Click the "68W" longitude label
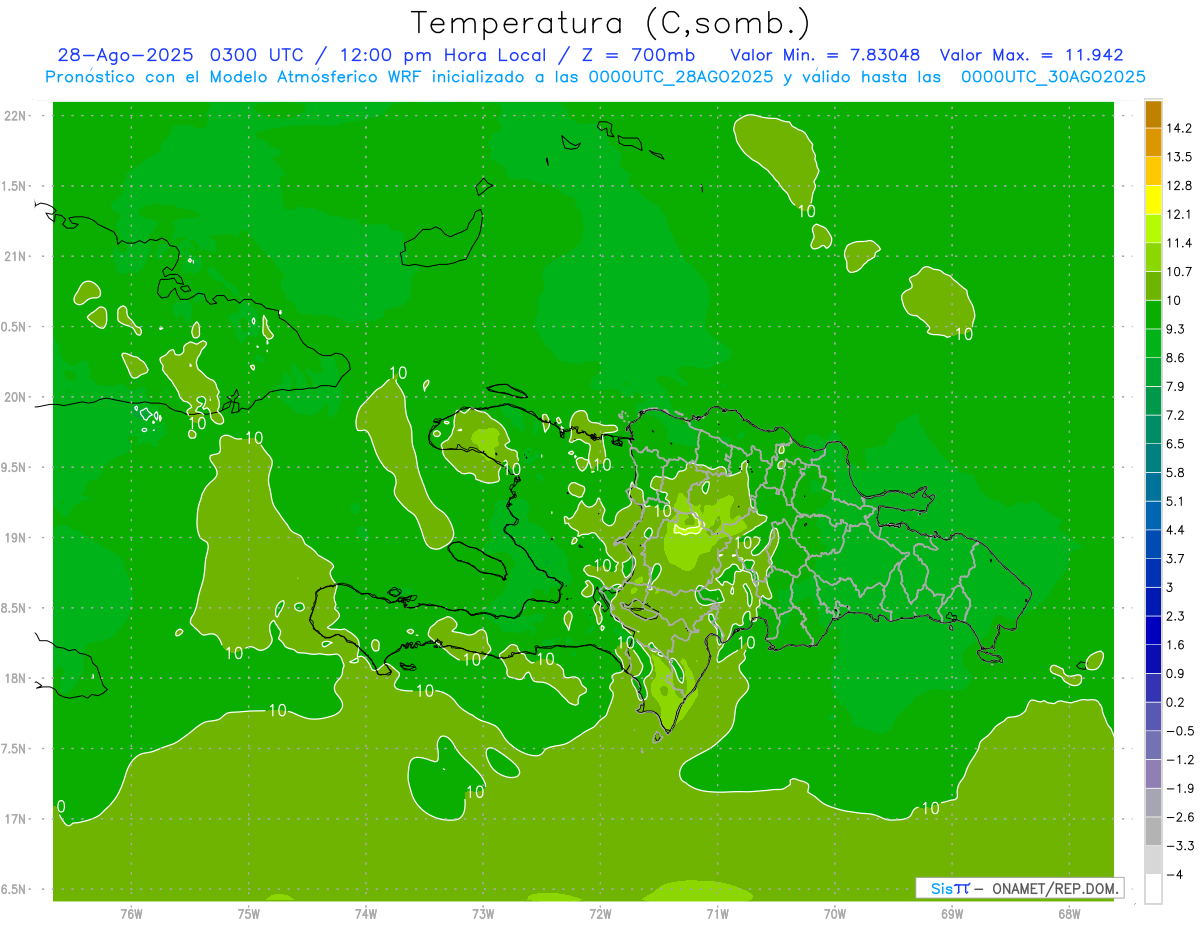The width and height of the screenshot is (1200, 927). click(x=1069, y=914)
